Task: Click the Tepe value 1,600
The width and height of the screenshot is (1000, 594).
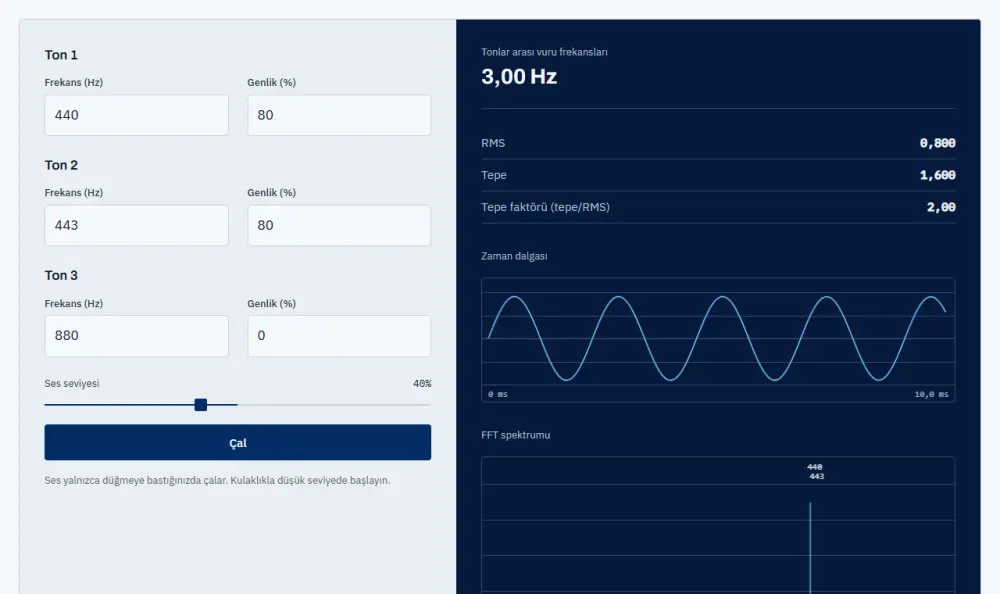Action: coord(938,175)
